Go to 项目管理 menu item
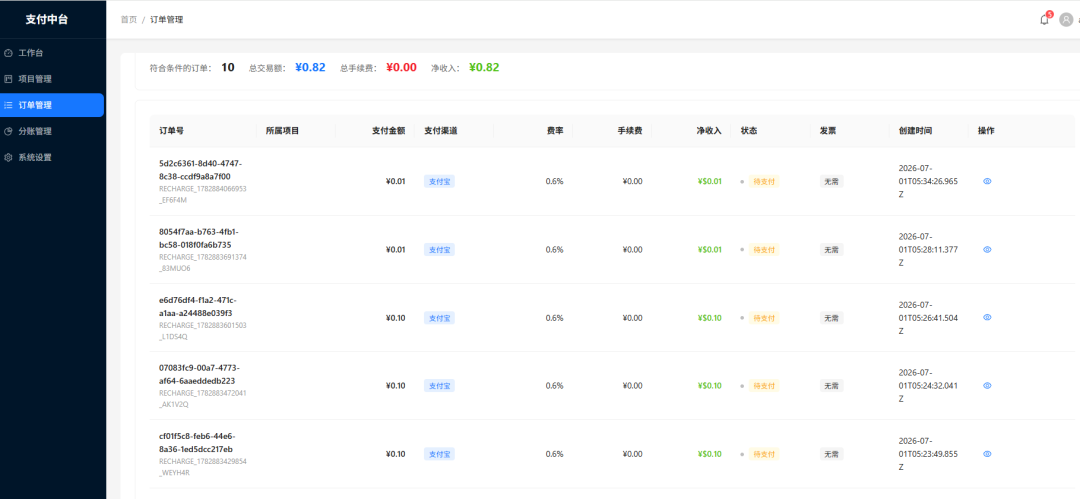 [52, 79]
